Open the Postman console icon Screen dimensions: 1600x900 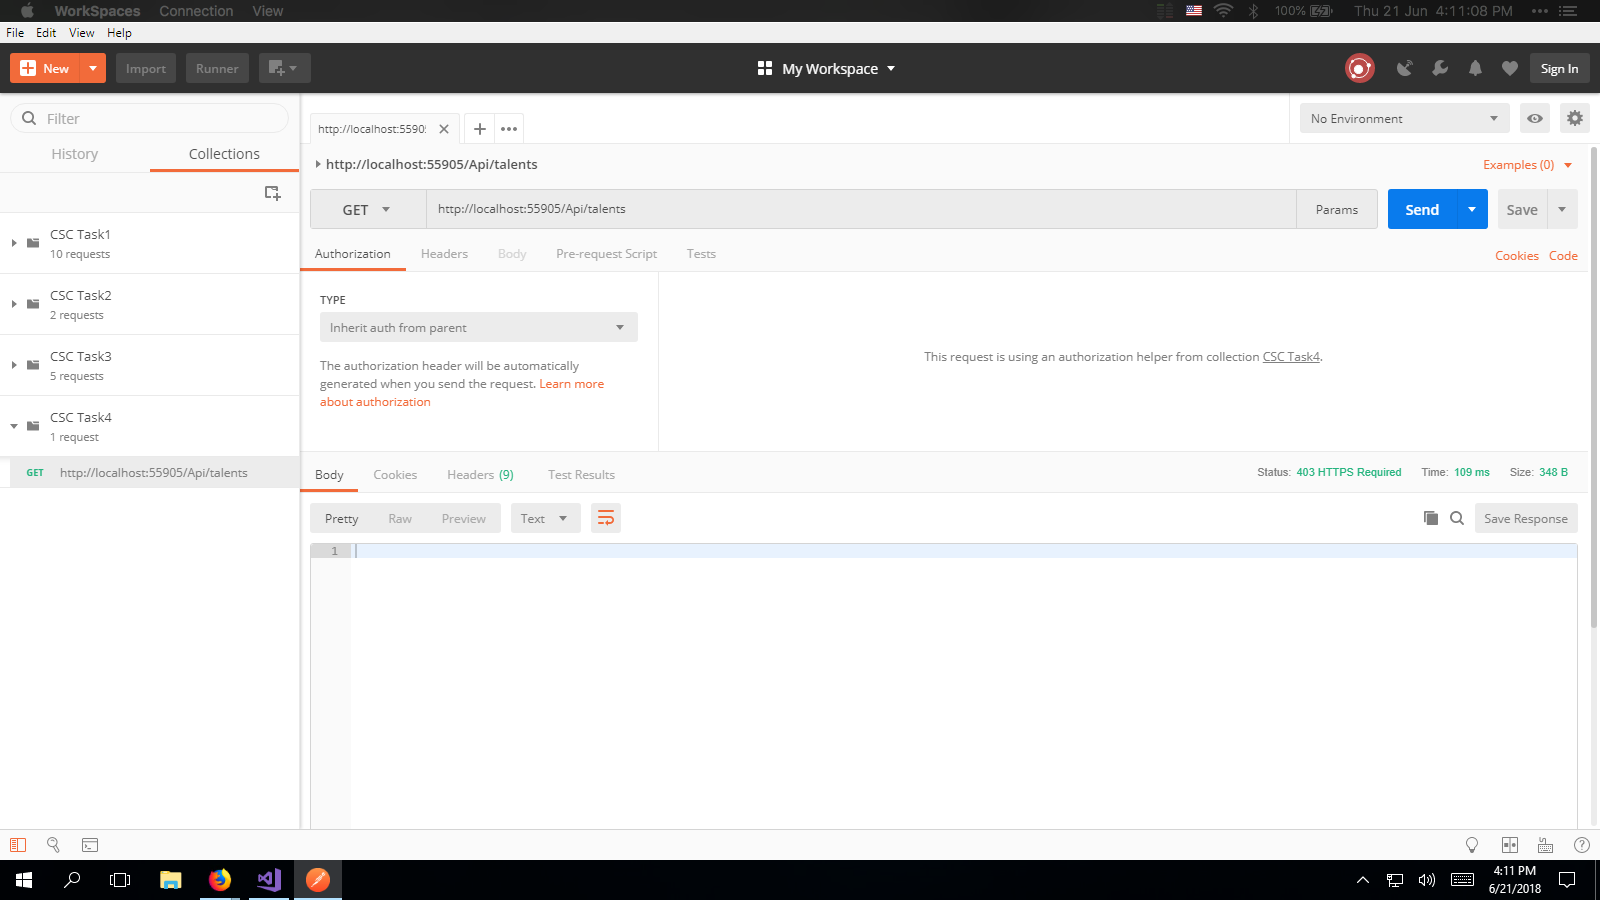point(90,845)
